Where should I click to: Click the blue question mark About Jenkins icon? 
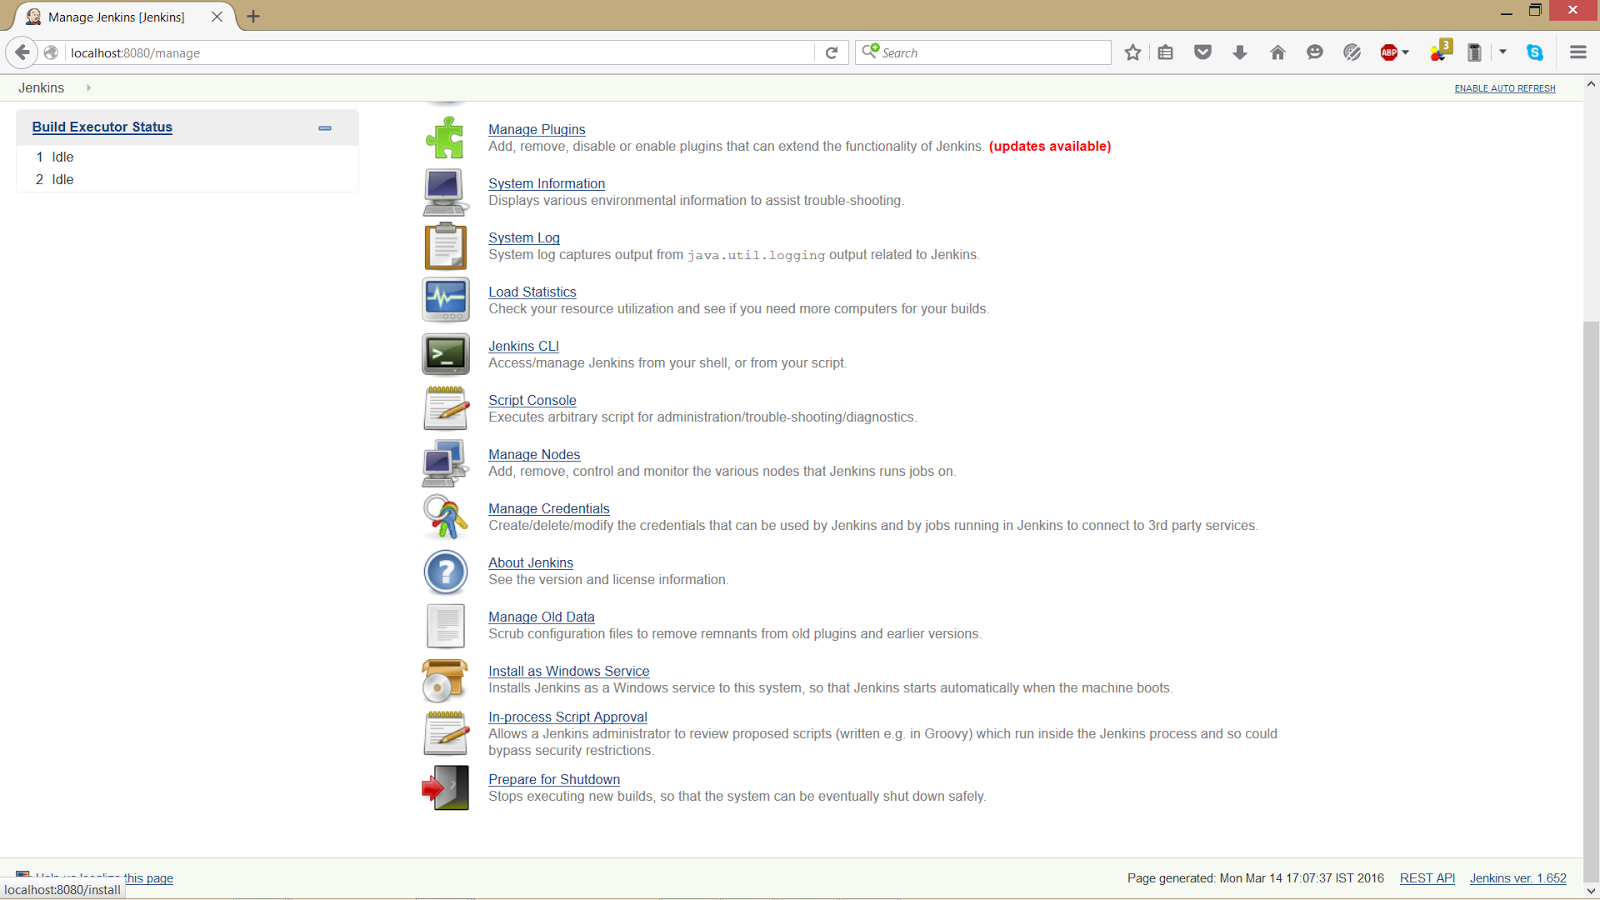[445, 572]
